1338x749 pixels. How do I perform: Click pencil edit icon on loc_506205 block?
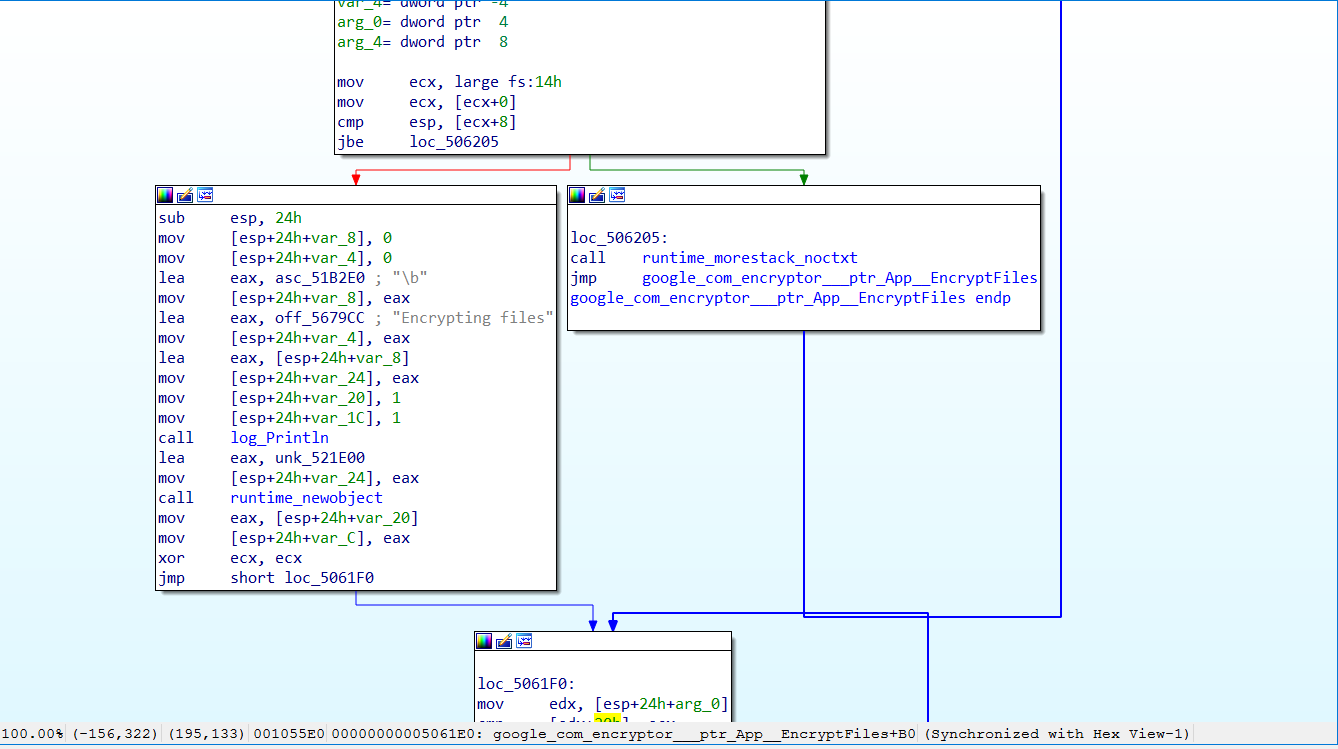597,195
